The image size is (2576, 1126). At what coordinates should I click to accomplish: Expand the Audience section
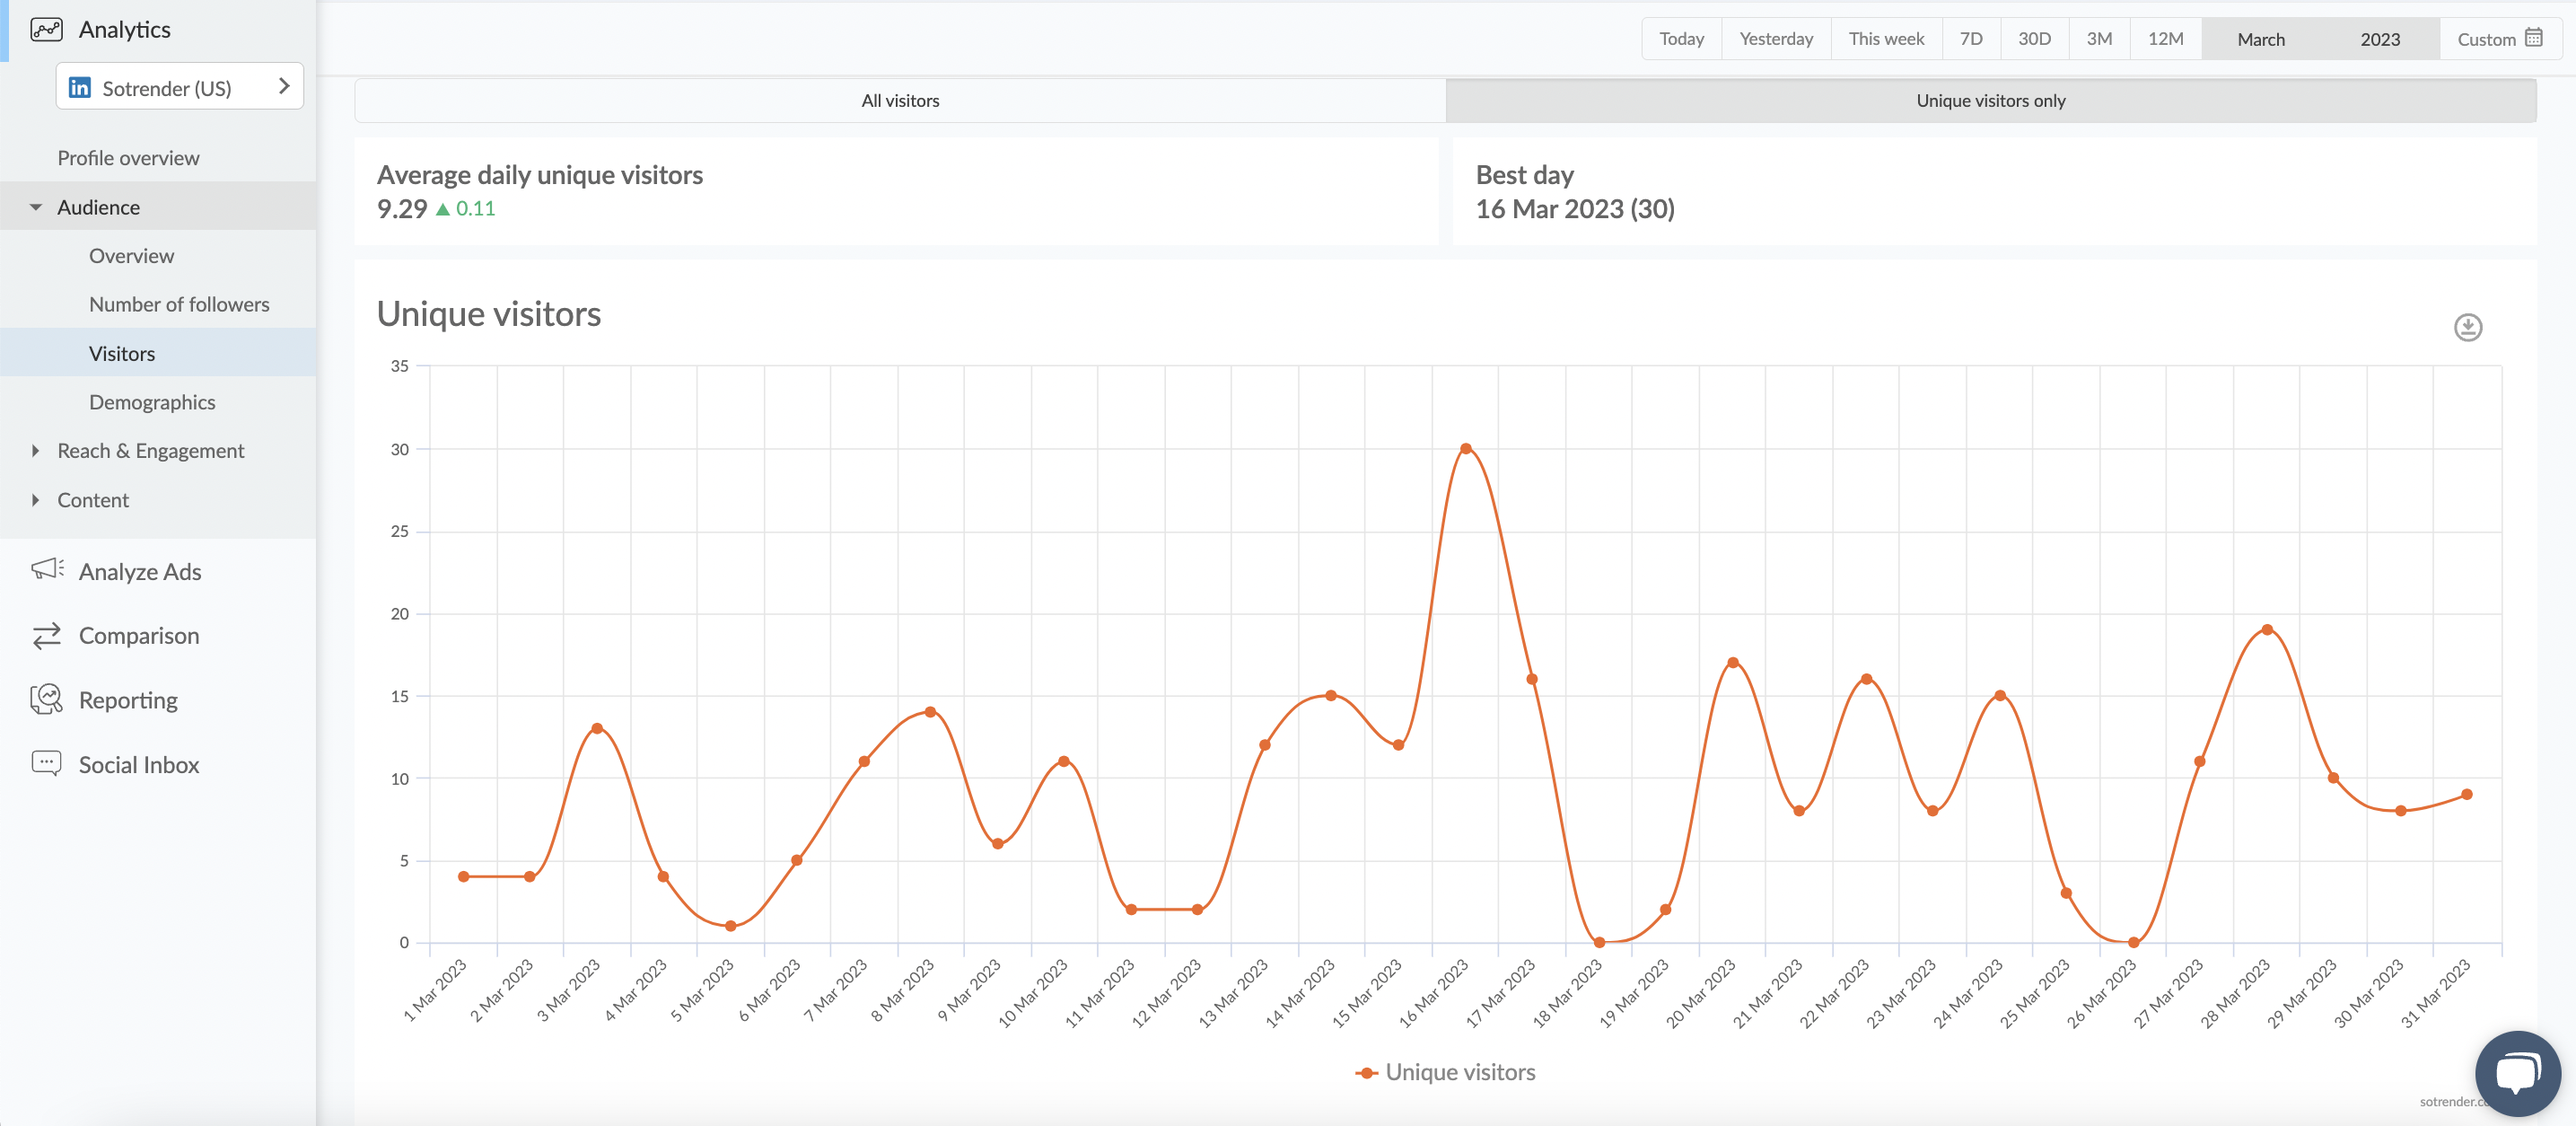[x=34, y=207]
